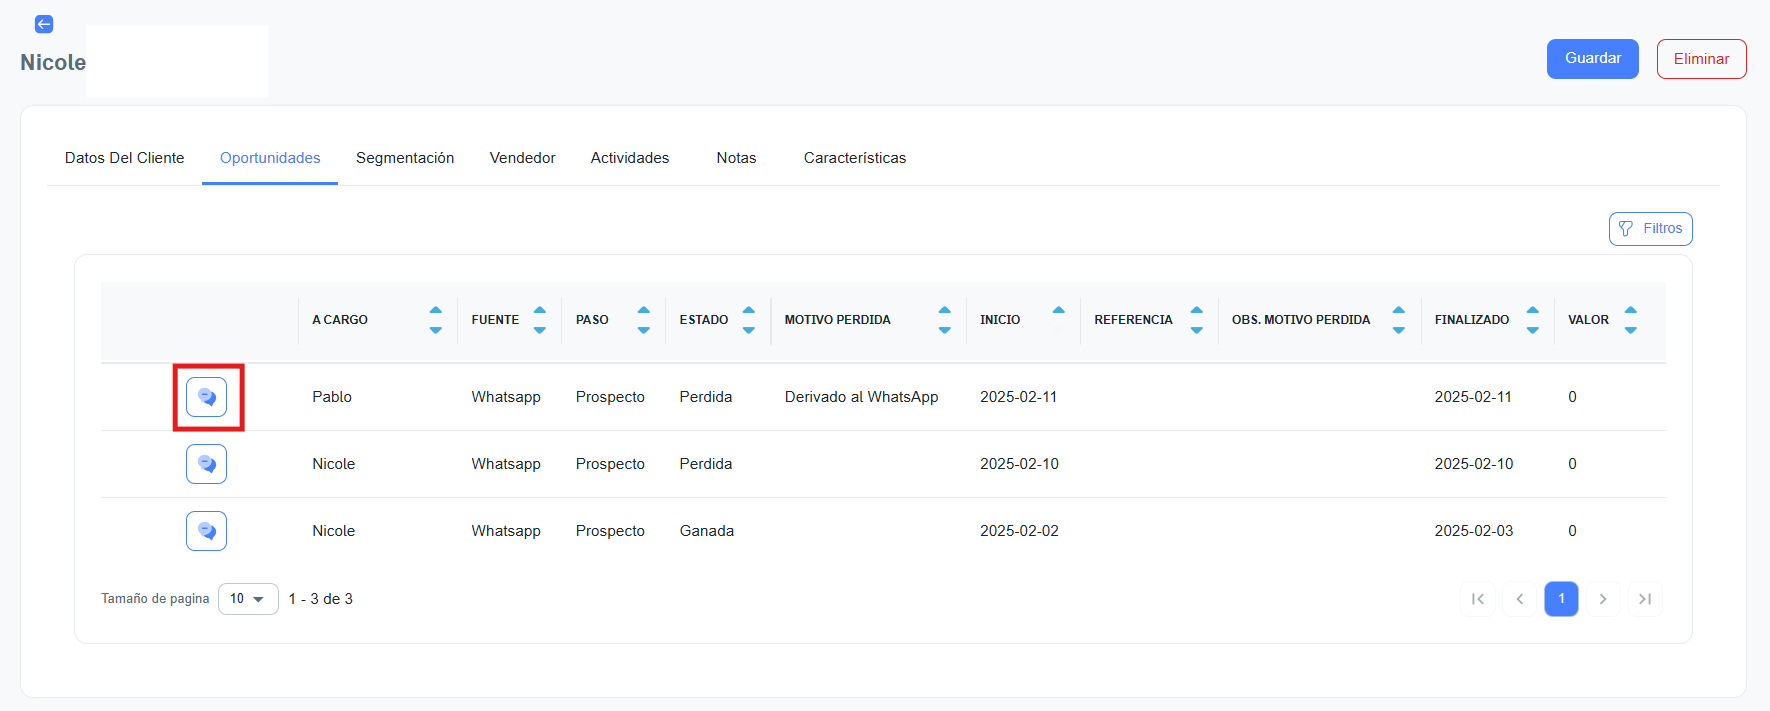This screenshot has width=1770, height=711.
Task: Switch to the Actividades tab
Action: click(x=629, y=158)
